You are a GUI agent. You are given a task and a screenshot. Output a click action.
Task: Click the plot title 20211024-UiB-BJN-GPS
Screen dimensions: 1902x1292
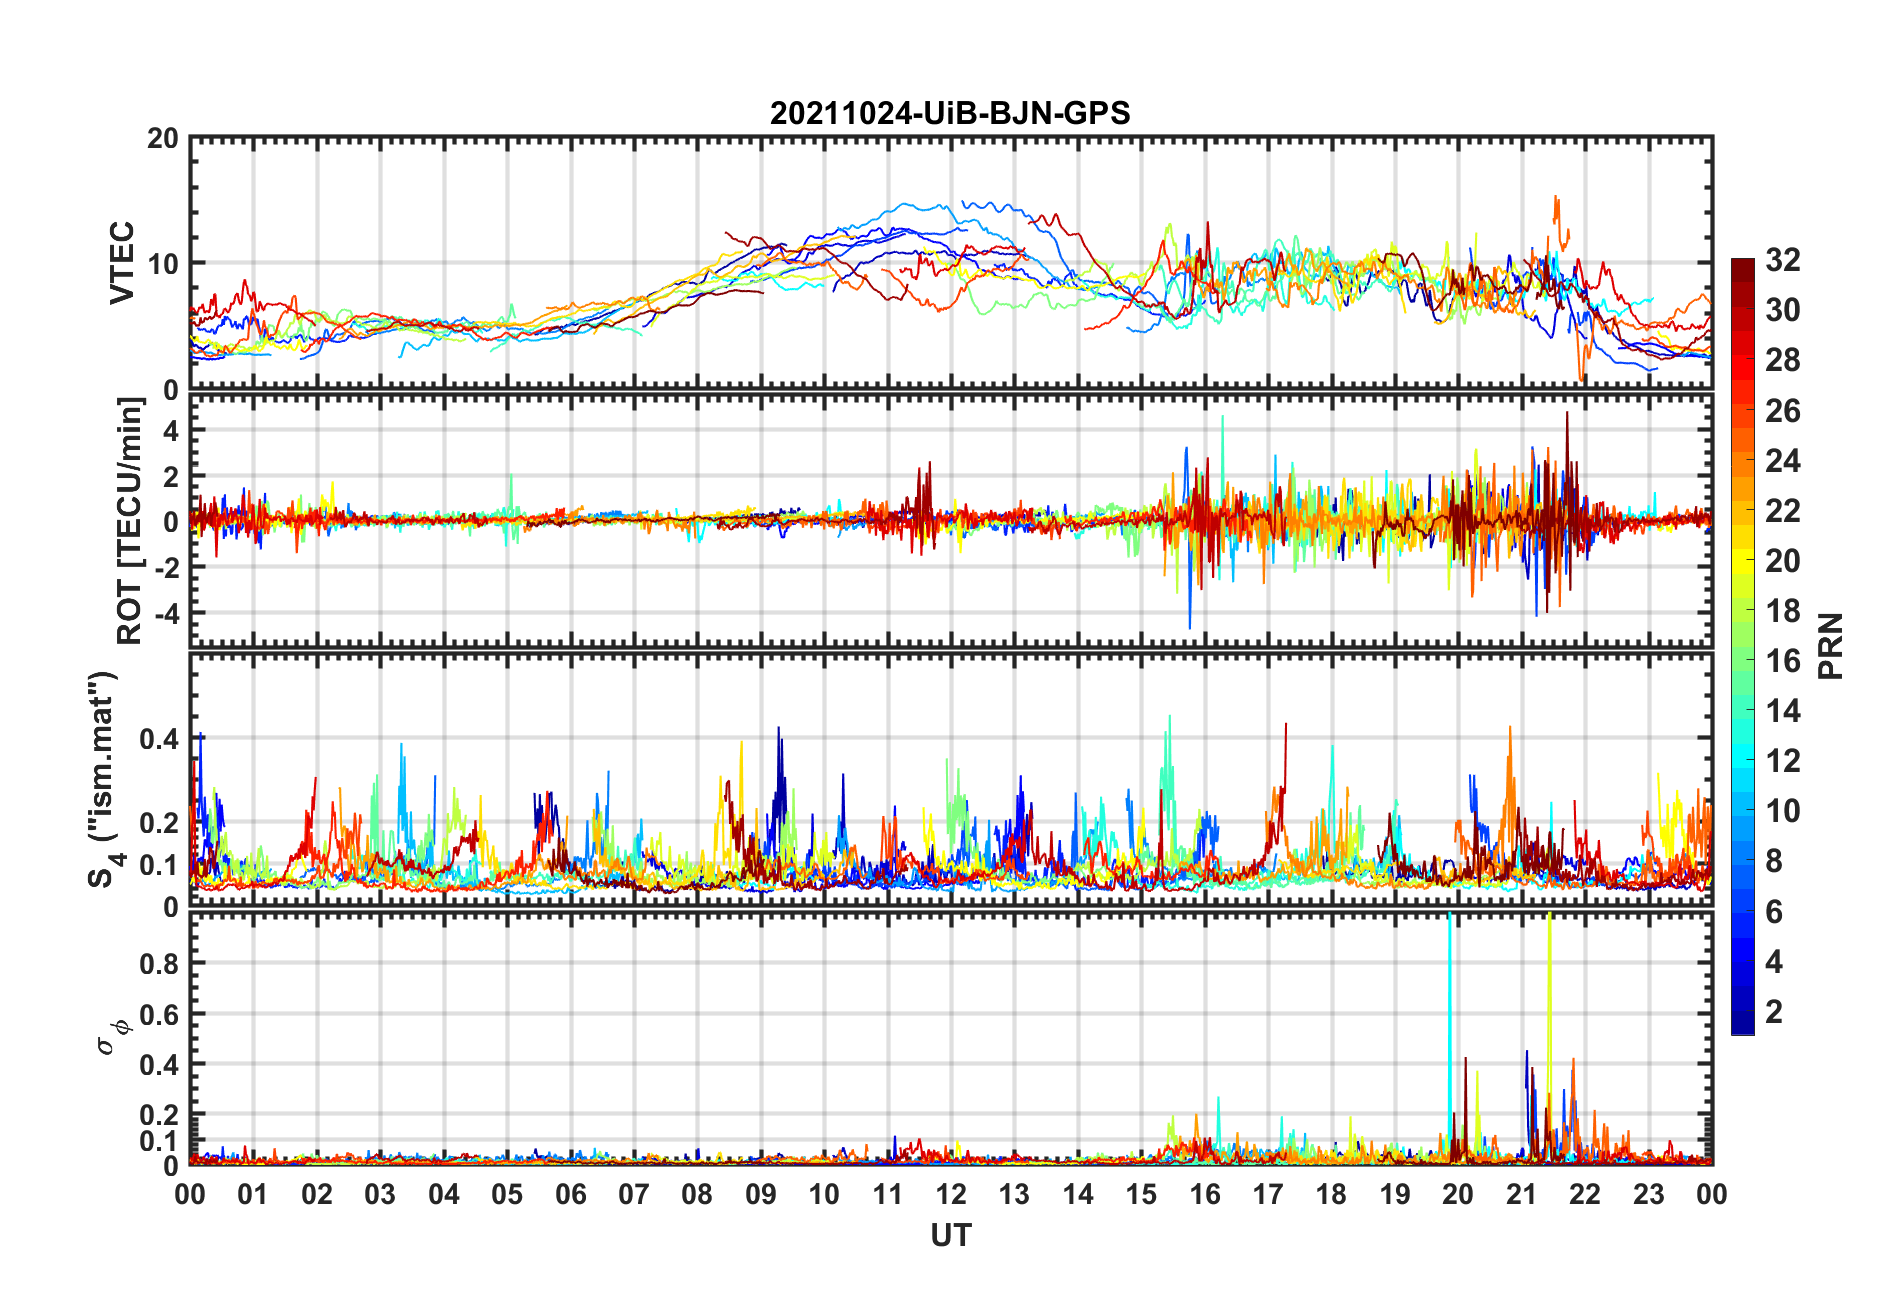tap(950, 113)
